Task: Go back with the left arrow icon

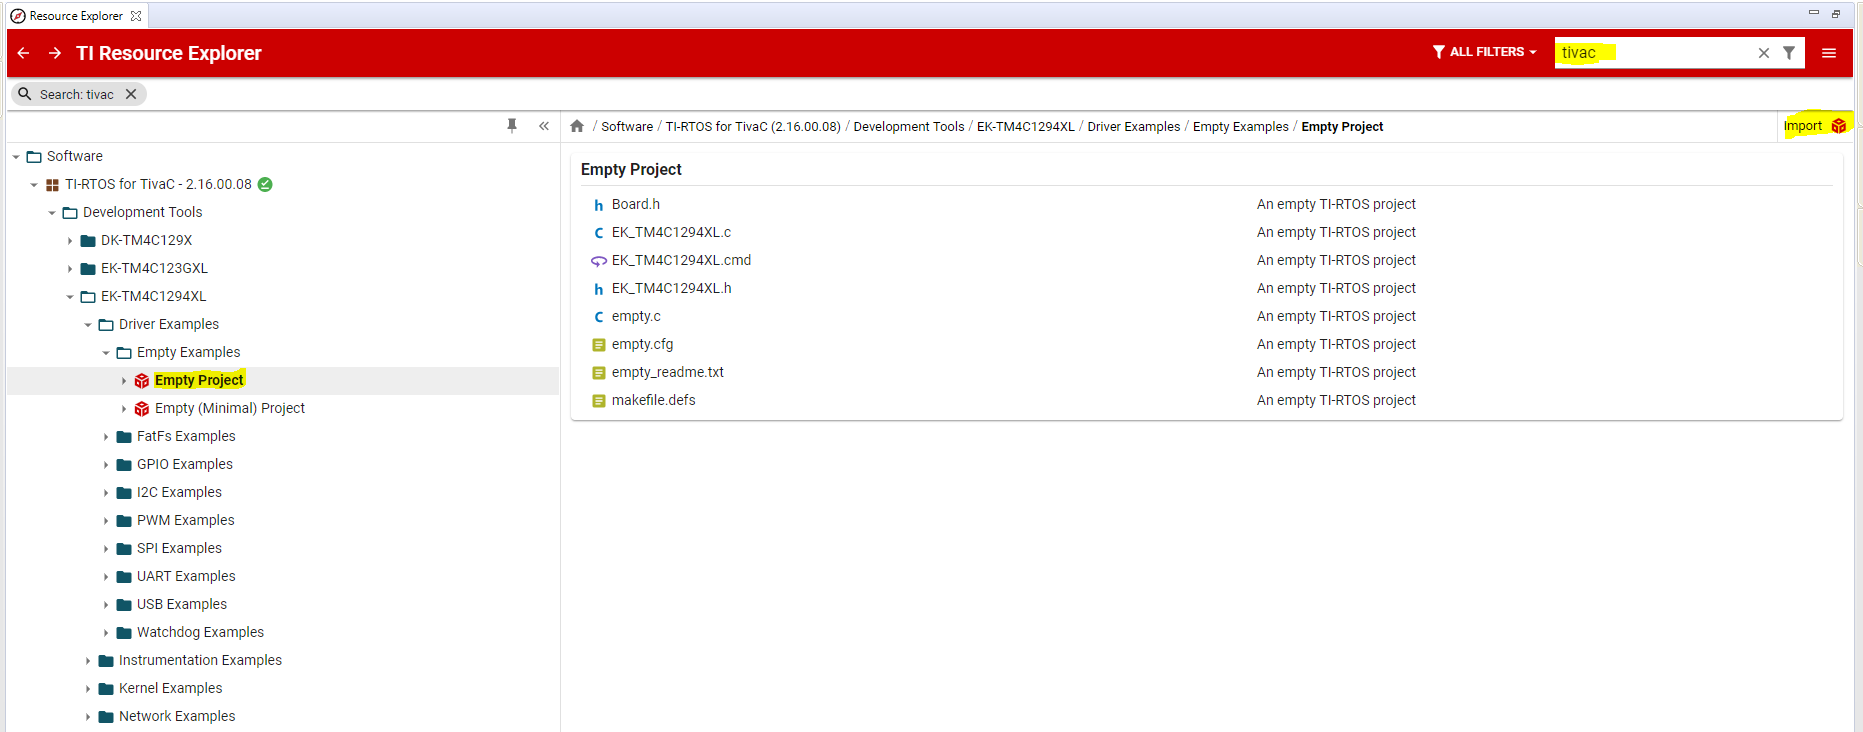Action: (23, 53)
